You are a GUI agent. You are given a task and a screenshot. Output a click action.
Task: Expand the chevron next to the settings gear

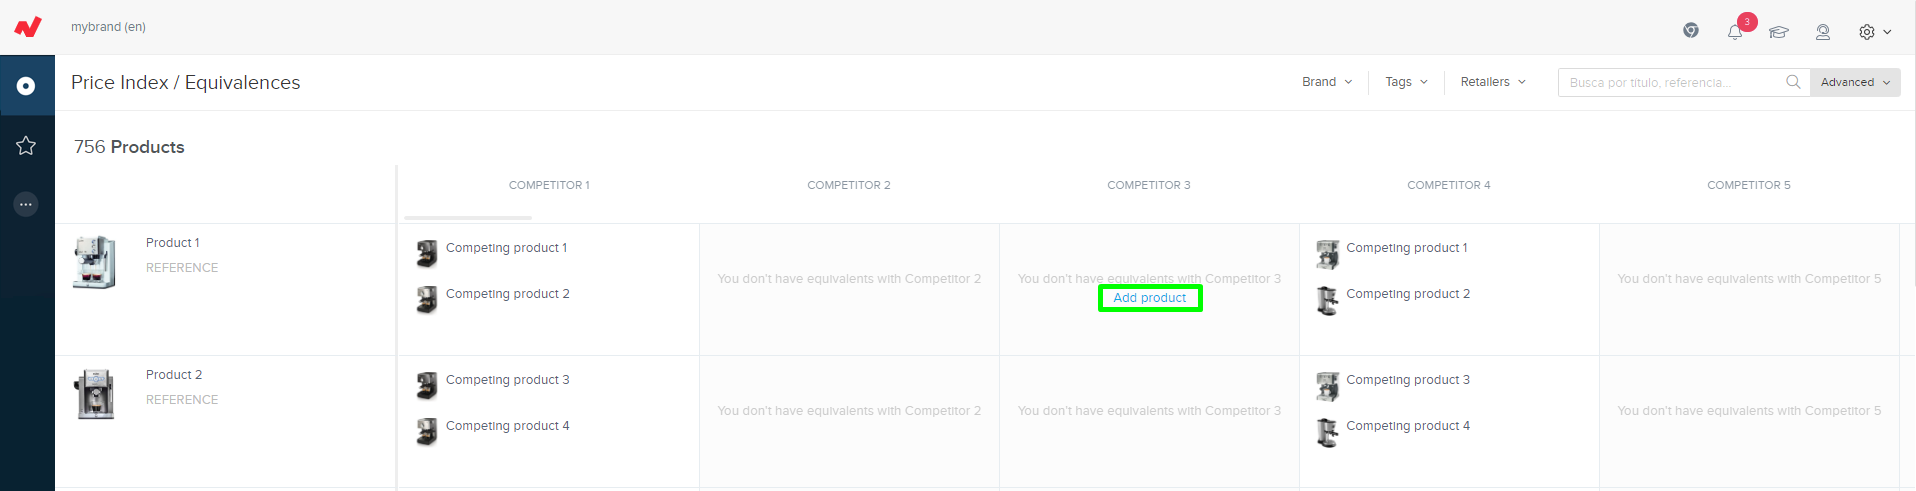pos(1887,32)
